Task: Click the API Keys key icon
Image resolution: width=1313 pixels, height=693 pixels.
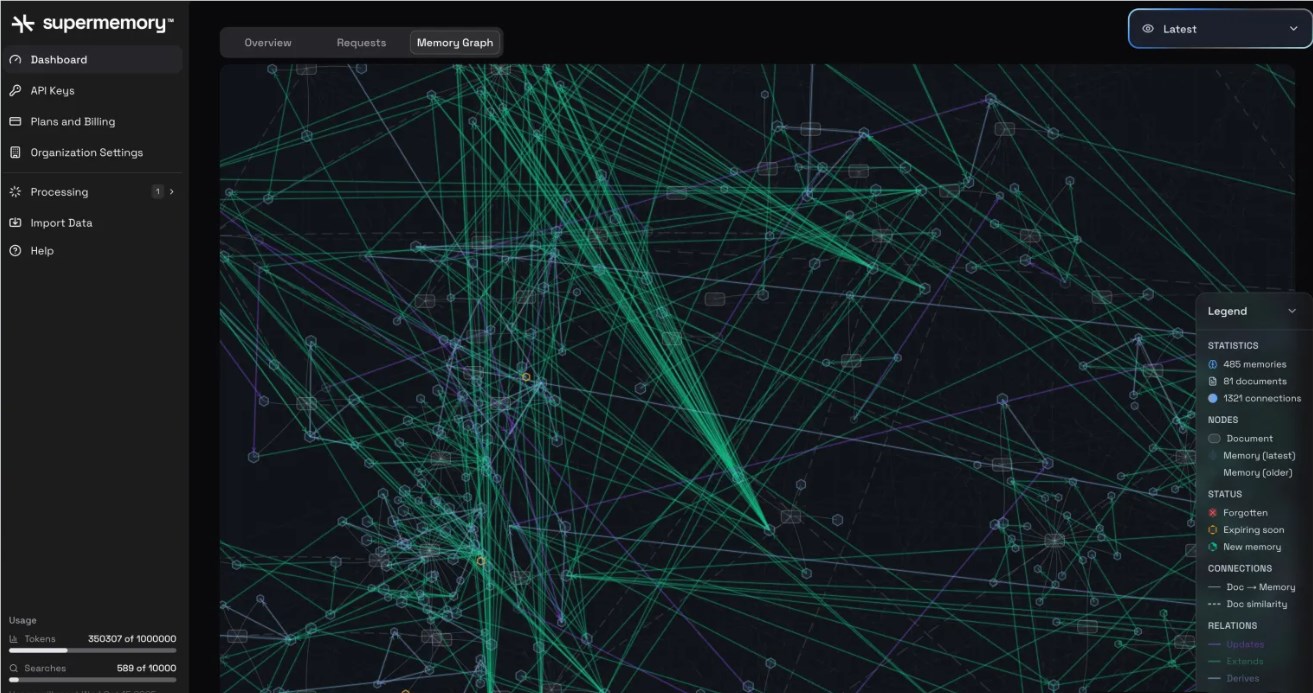Action: tap(15, 91)
